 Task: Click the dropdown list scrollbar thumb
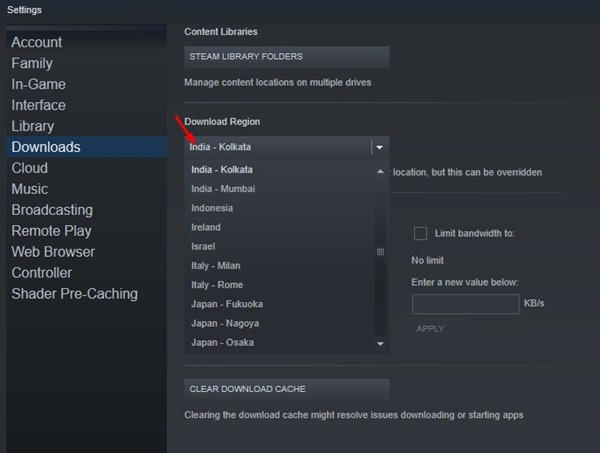click(380, 252)
